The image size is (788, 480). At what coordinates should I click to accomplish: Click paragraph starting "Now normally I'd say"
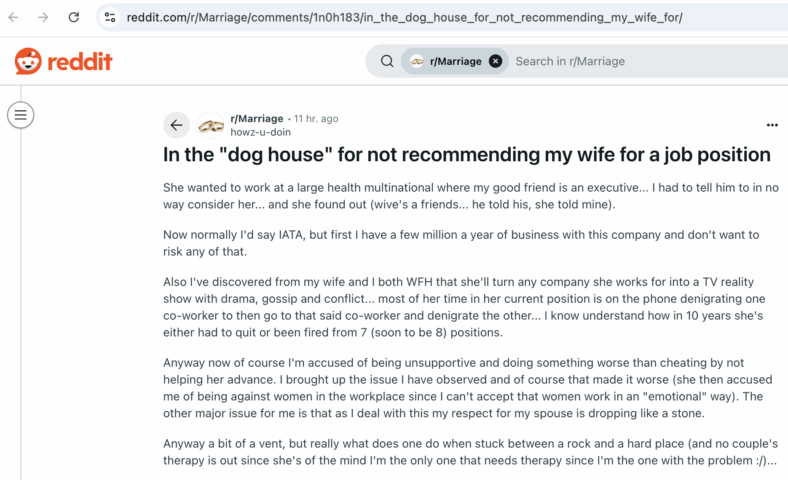pos(461,243)
